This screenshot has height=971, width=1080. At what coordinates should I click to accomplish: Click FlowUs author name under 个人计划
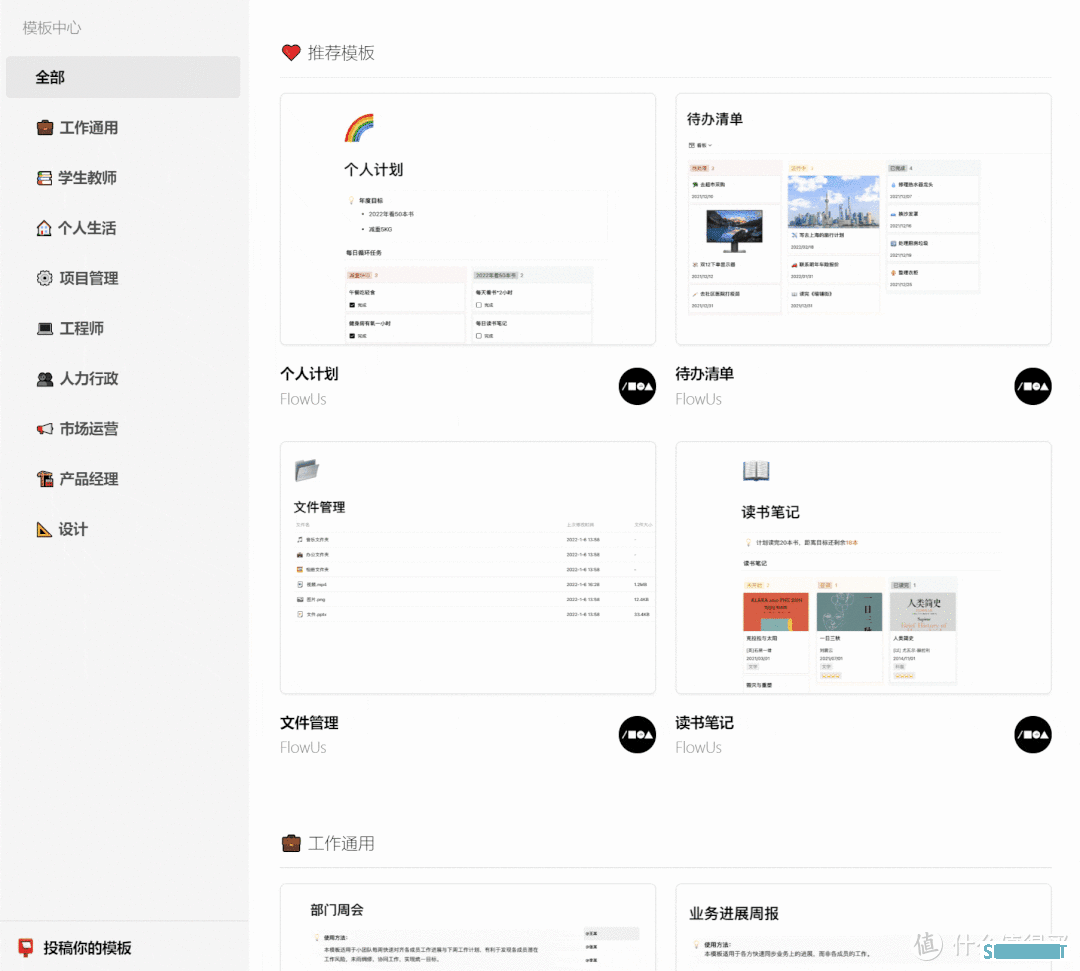[x=303, y=399]
